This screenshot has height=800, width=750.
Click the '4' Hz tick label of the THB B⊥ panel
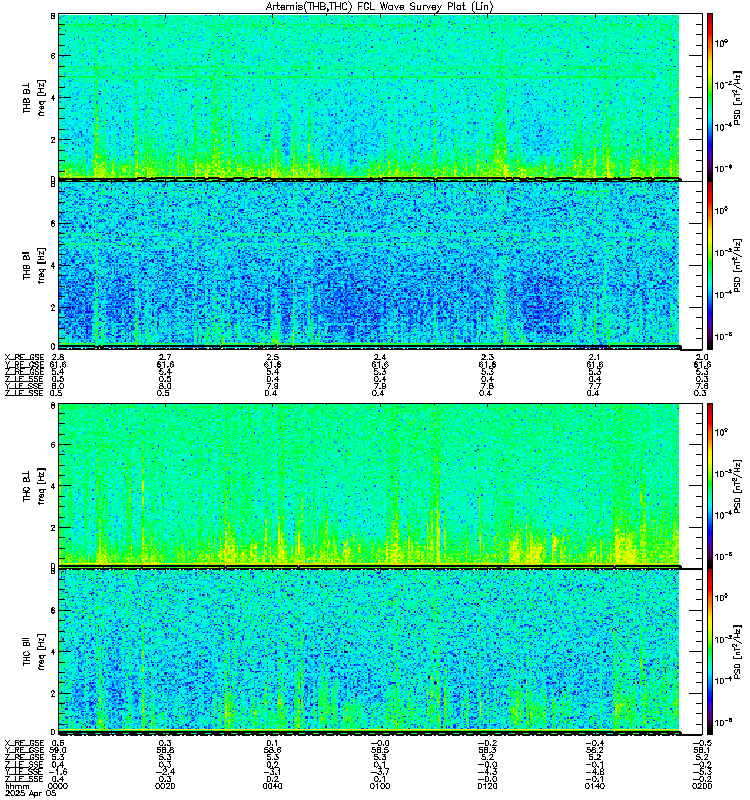[x=53, y=98]
